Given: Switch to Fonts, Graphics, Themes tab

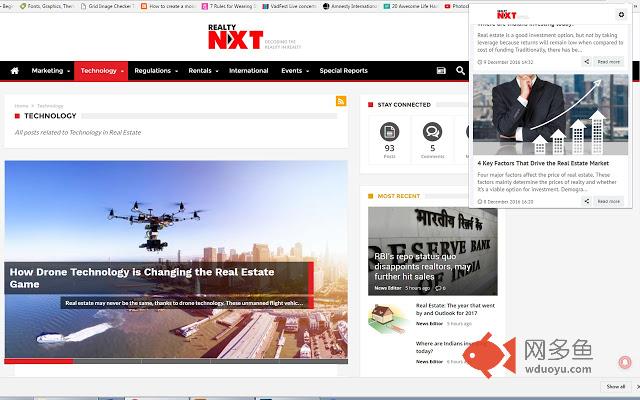Looking at the screenshot, I should tap(47, 6).
